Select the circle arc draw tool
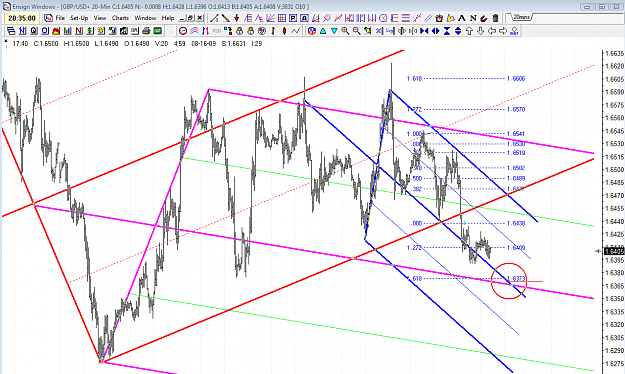This screenshot has width=625, height=374. (383, 18)
